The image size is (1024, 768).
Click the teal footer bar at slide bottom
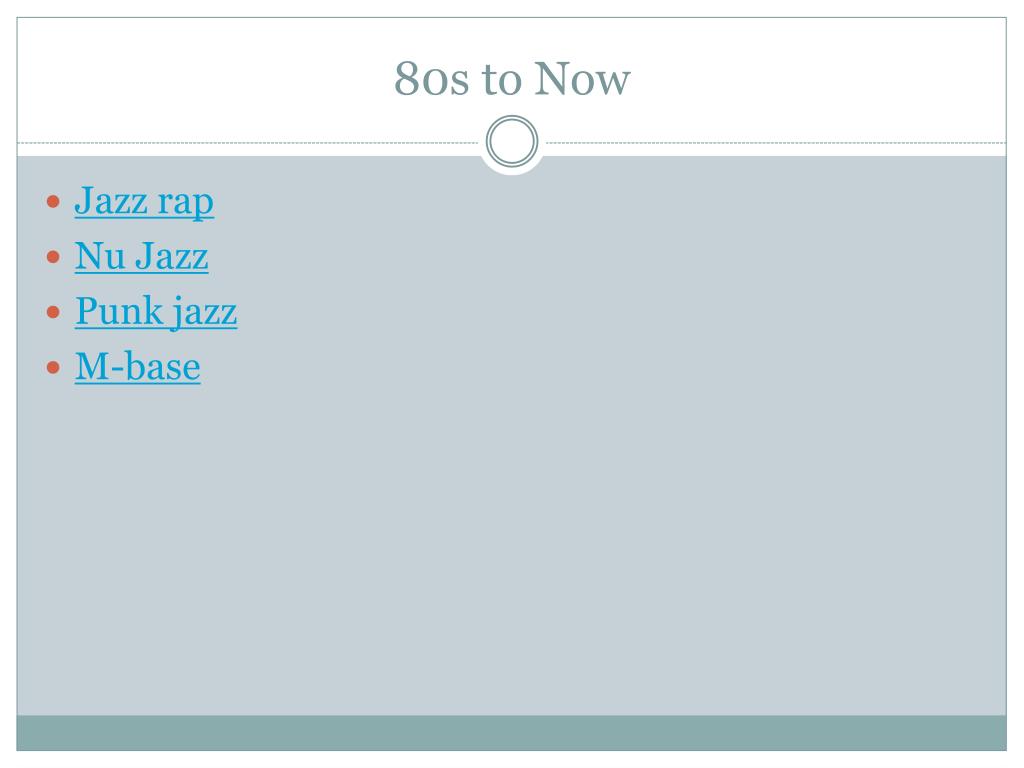coord(511,733)
